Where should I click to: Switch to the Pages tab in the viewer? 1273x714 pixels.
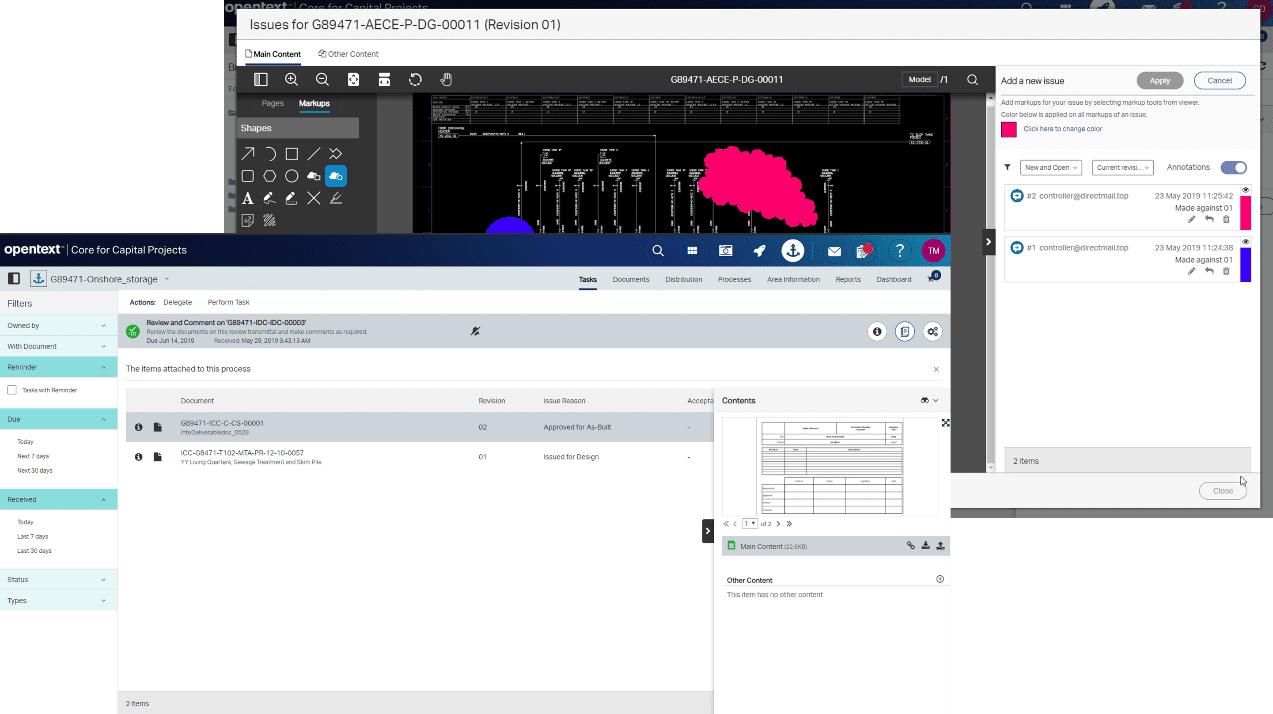(x=271, y=103)
